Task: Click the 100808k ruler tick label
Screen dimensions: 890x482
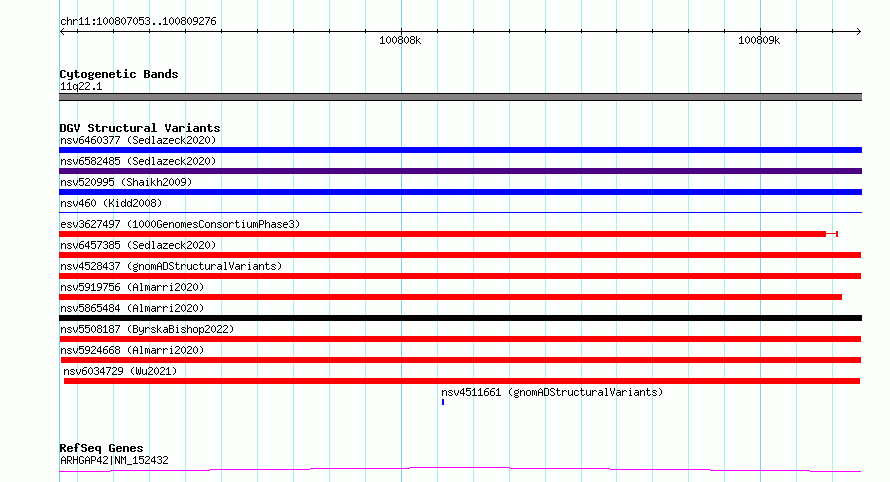Action: 400,40
